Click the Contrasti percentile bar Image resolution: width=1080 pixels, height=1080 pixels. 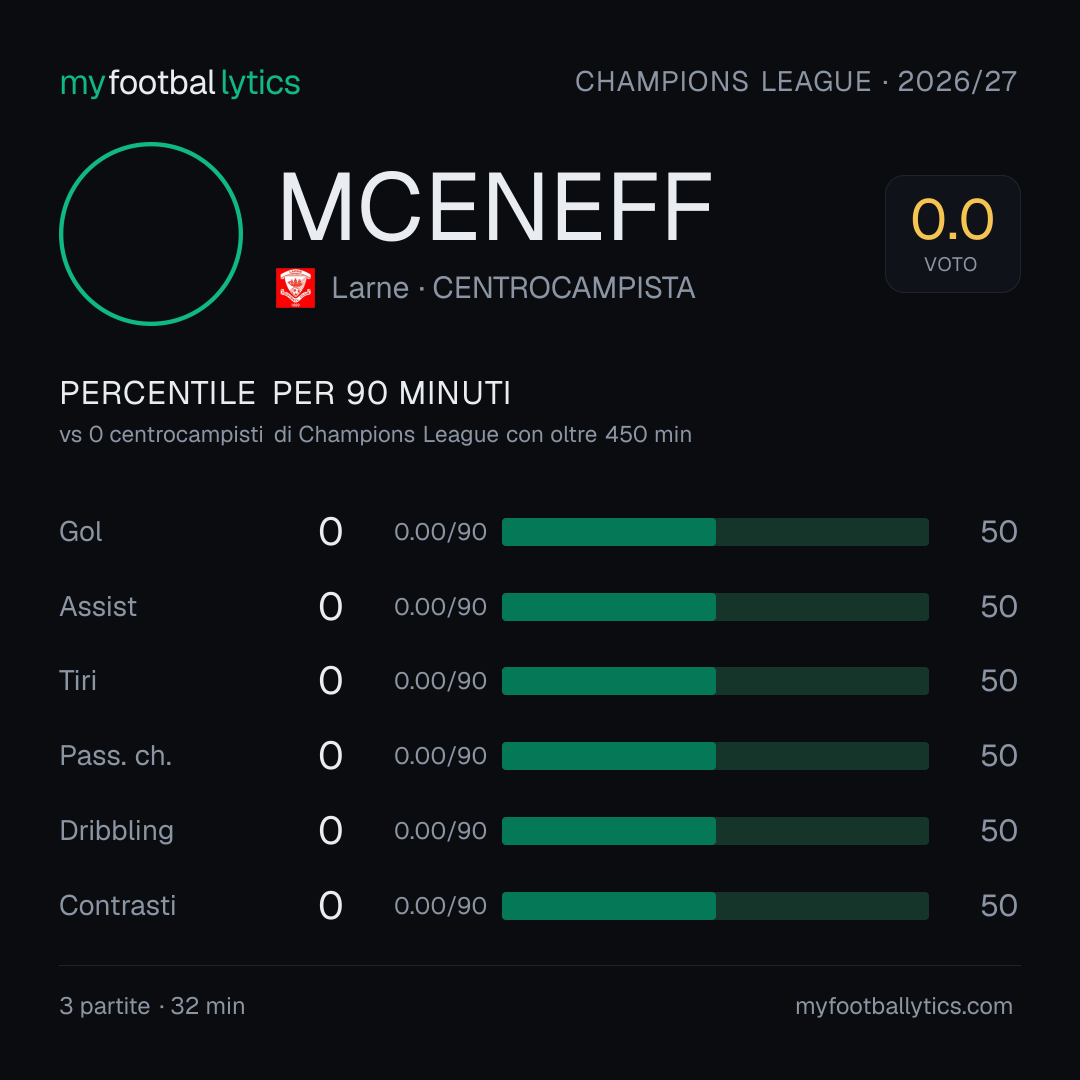pyautogui.click(x=715, y=906)
